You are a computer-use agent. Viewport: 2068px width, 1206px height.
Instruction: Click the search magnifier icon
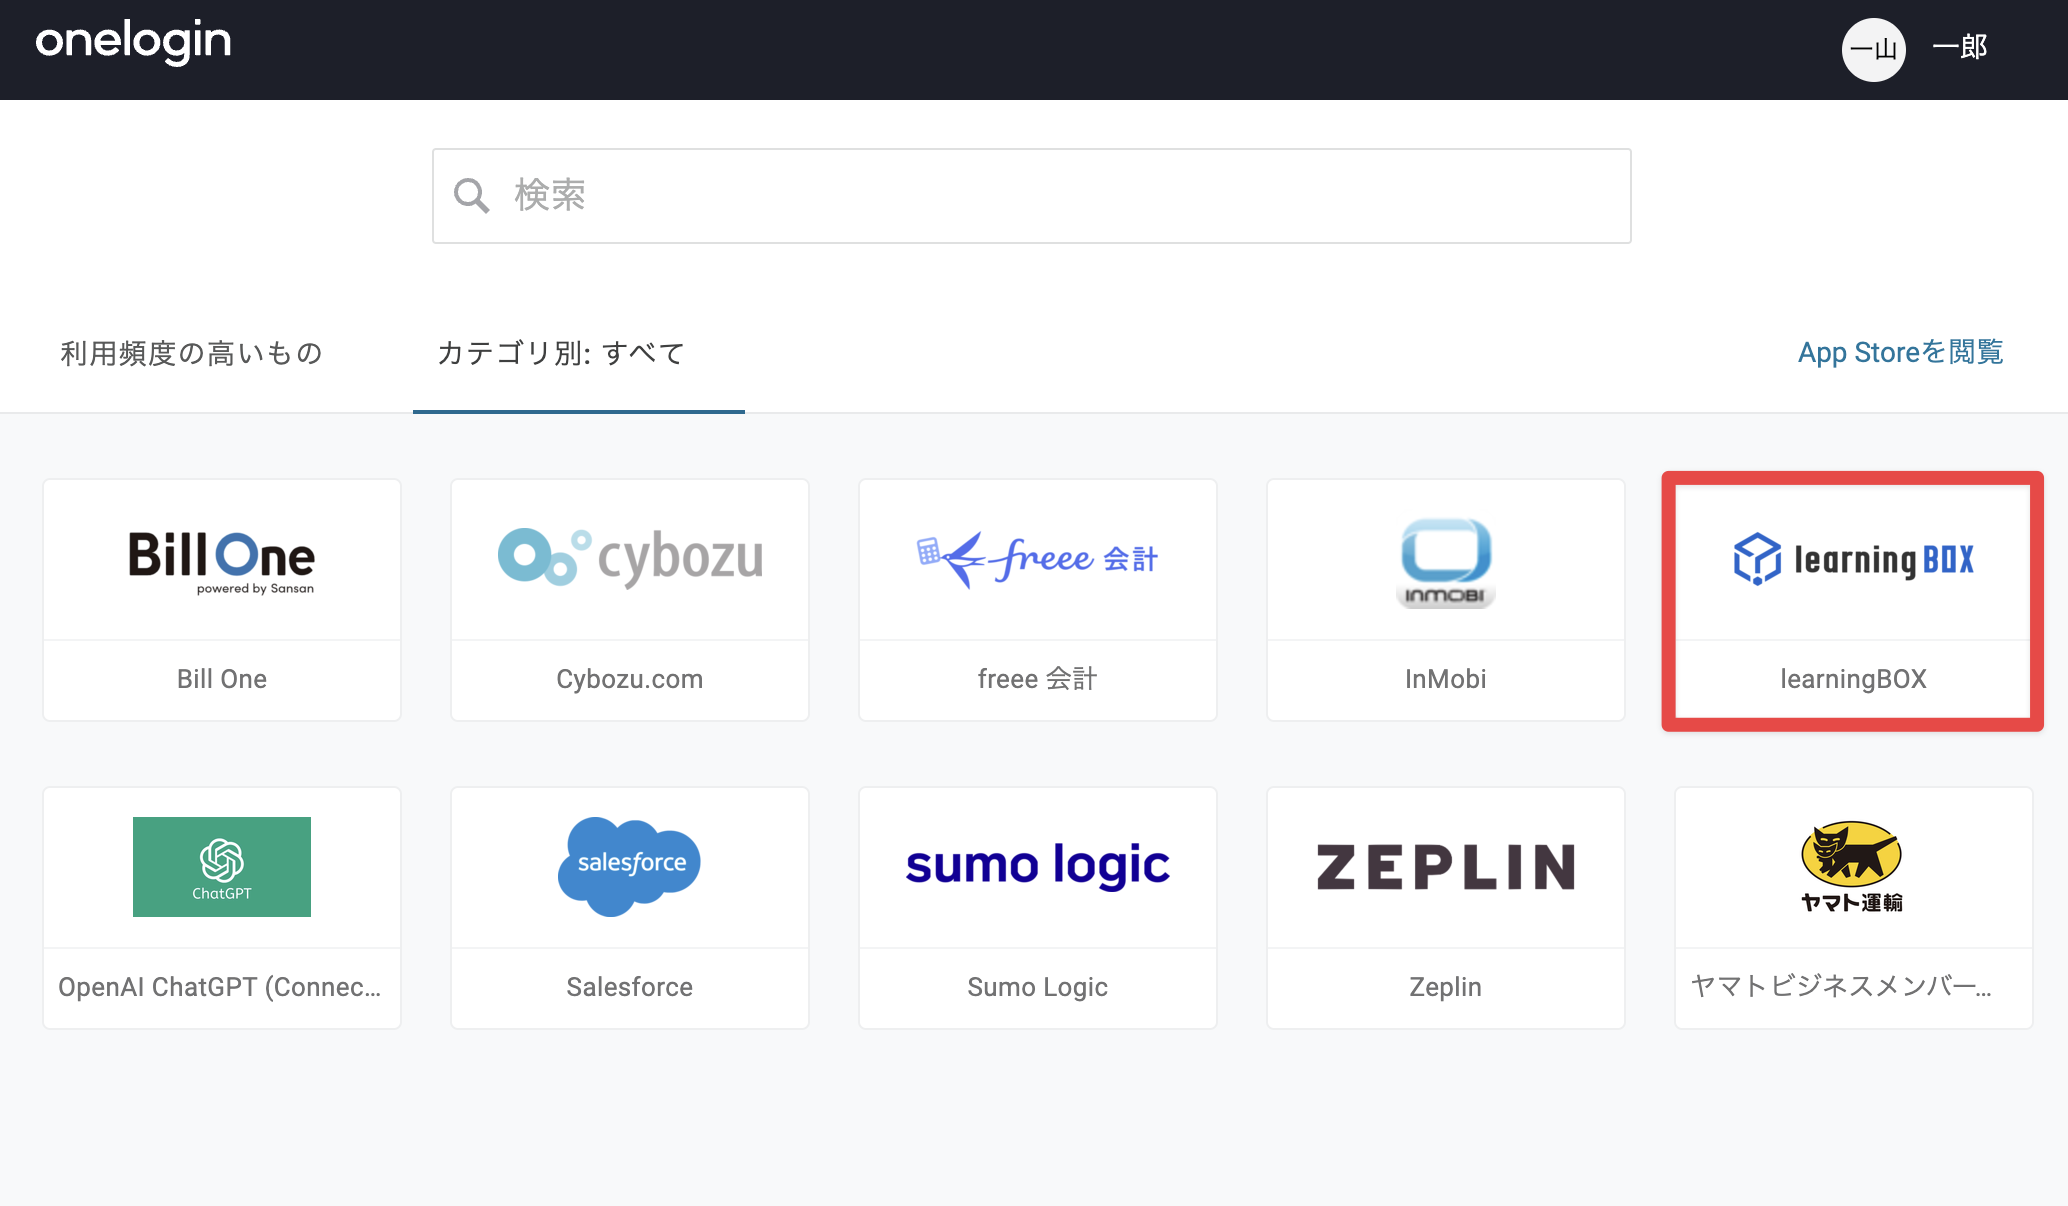tap(471, 195)
